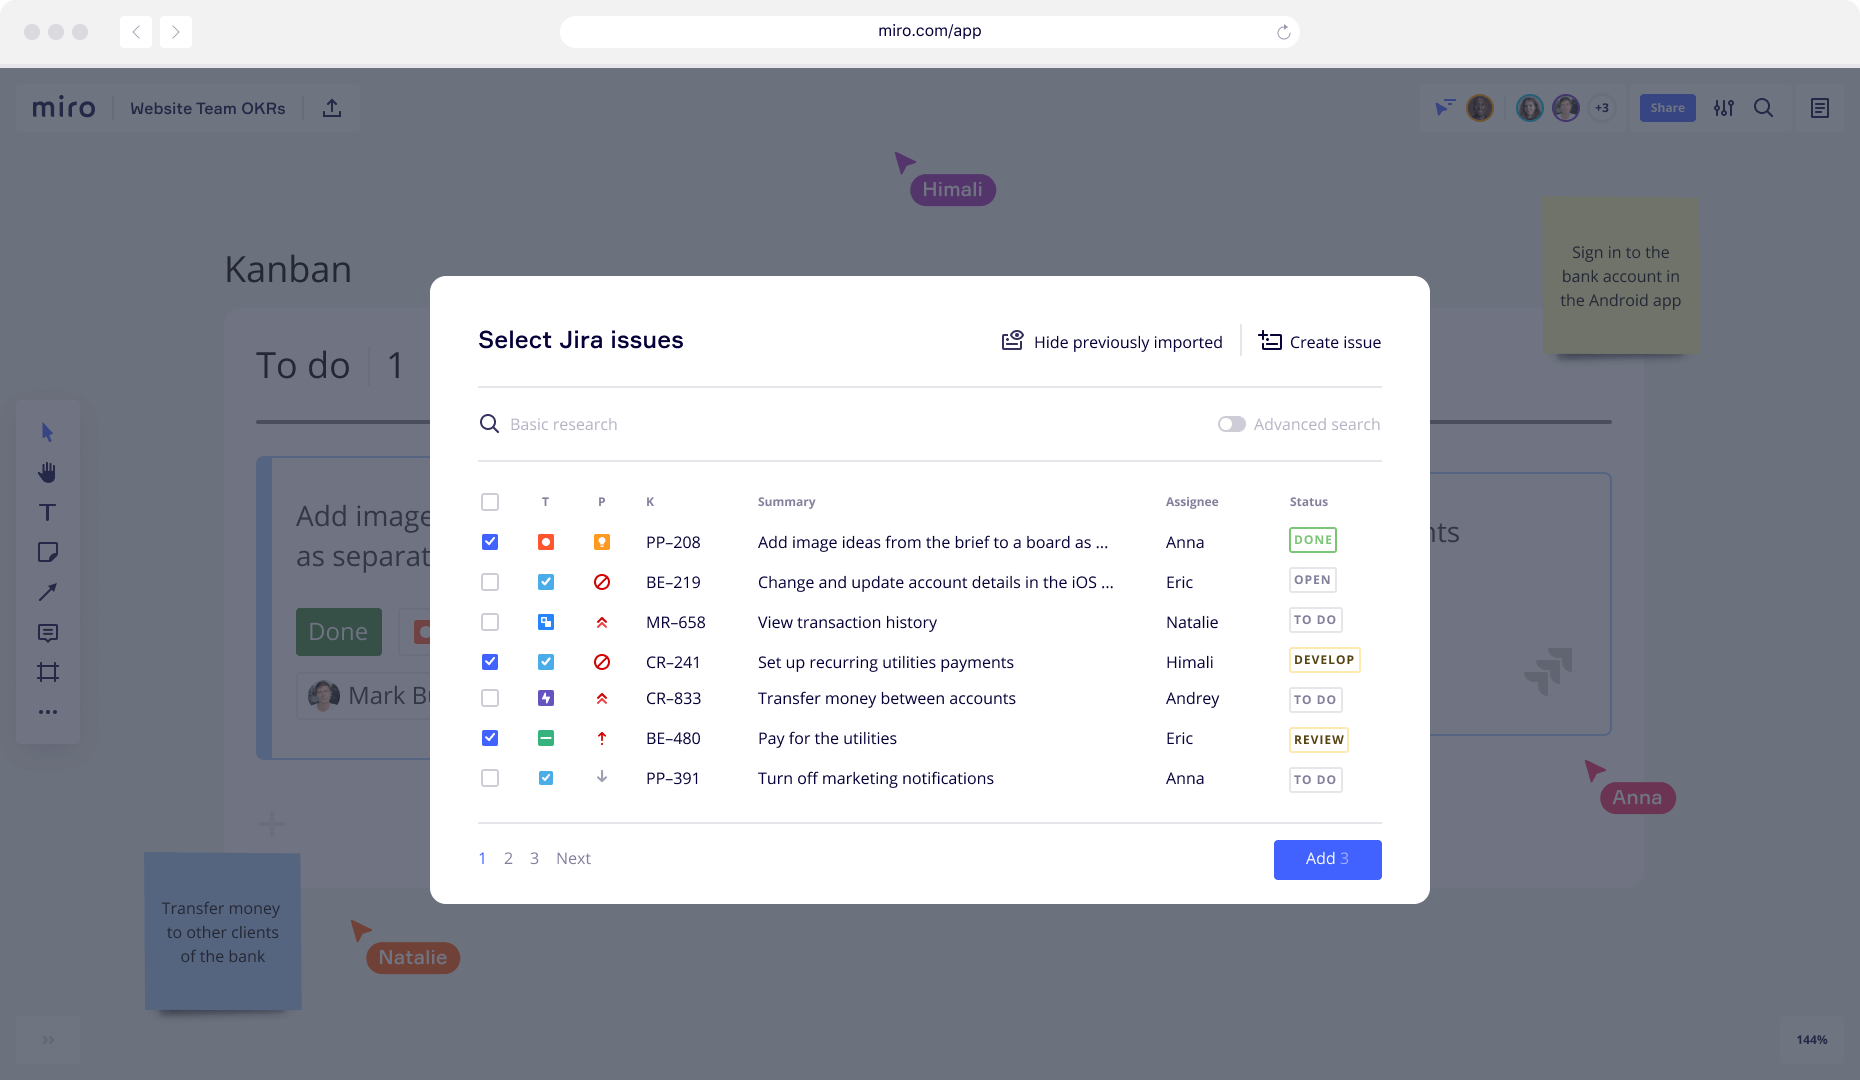Click the browser forward arrow
The height and width of the screenshot is (1080, 1860).
coord(175,32)
